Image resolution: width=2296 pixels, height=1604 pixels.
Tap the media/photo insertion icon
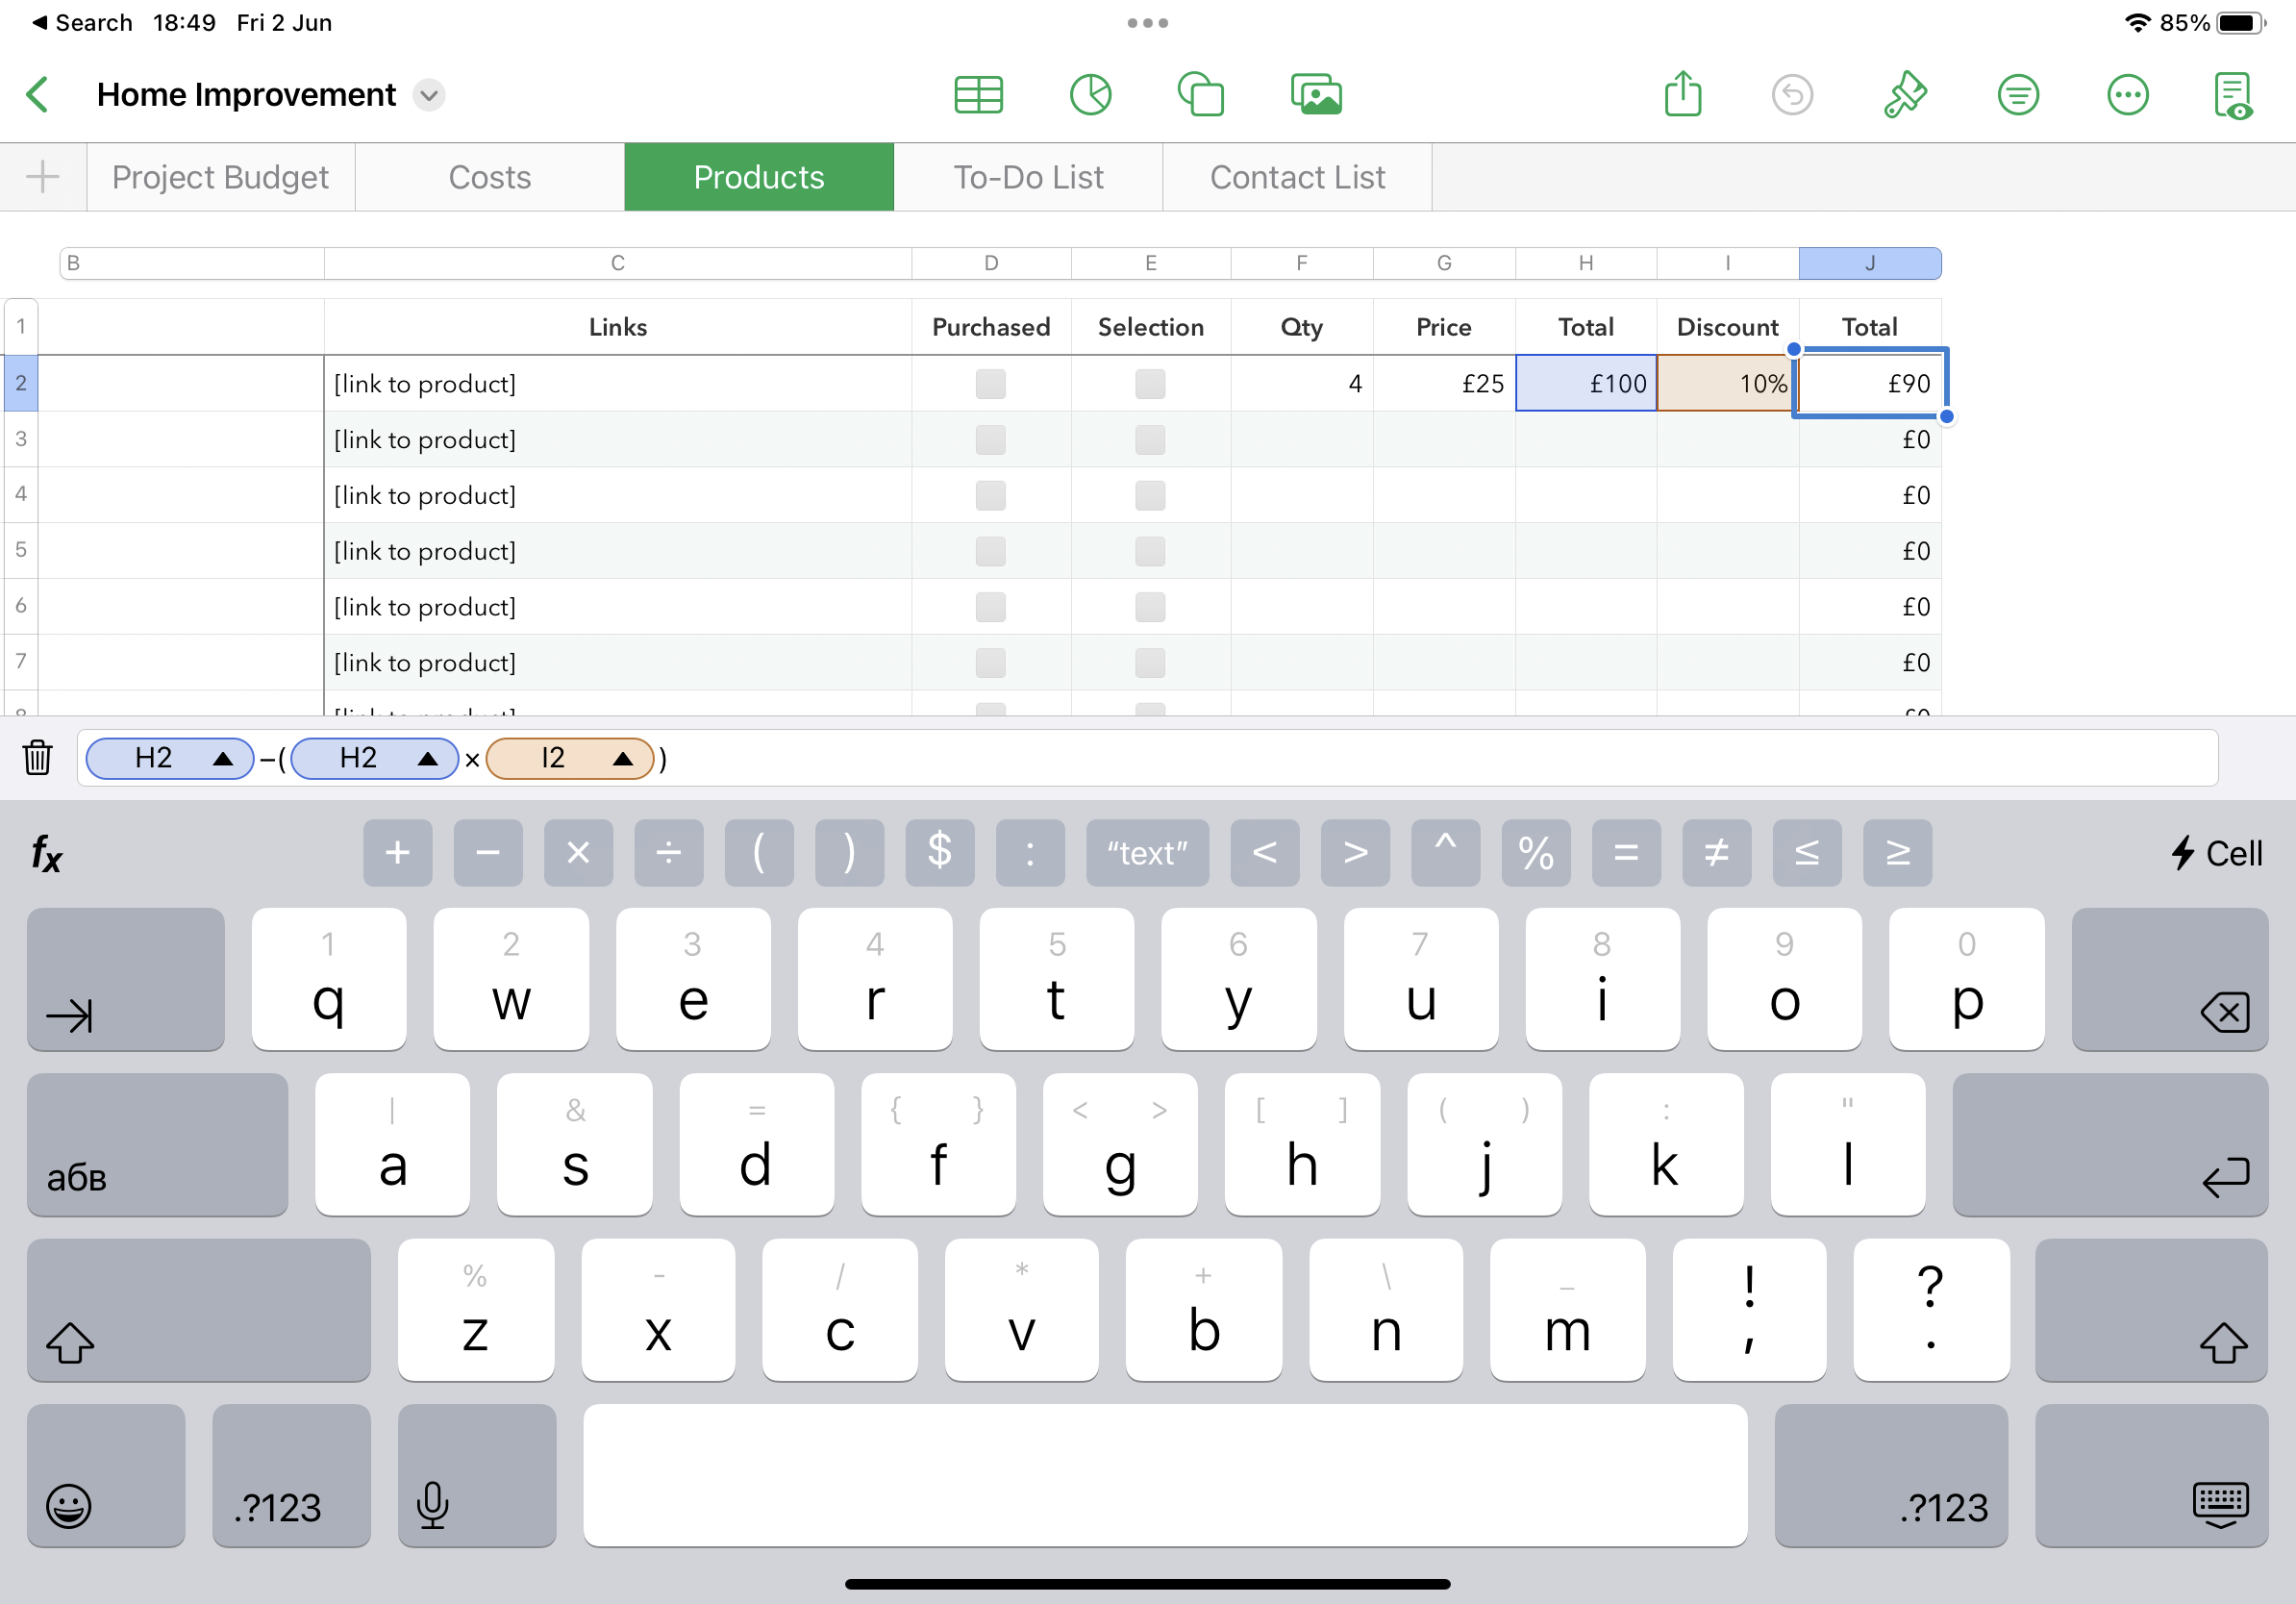[1316, 95]
